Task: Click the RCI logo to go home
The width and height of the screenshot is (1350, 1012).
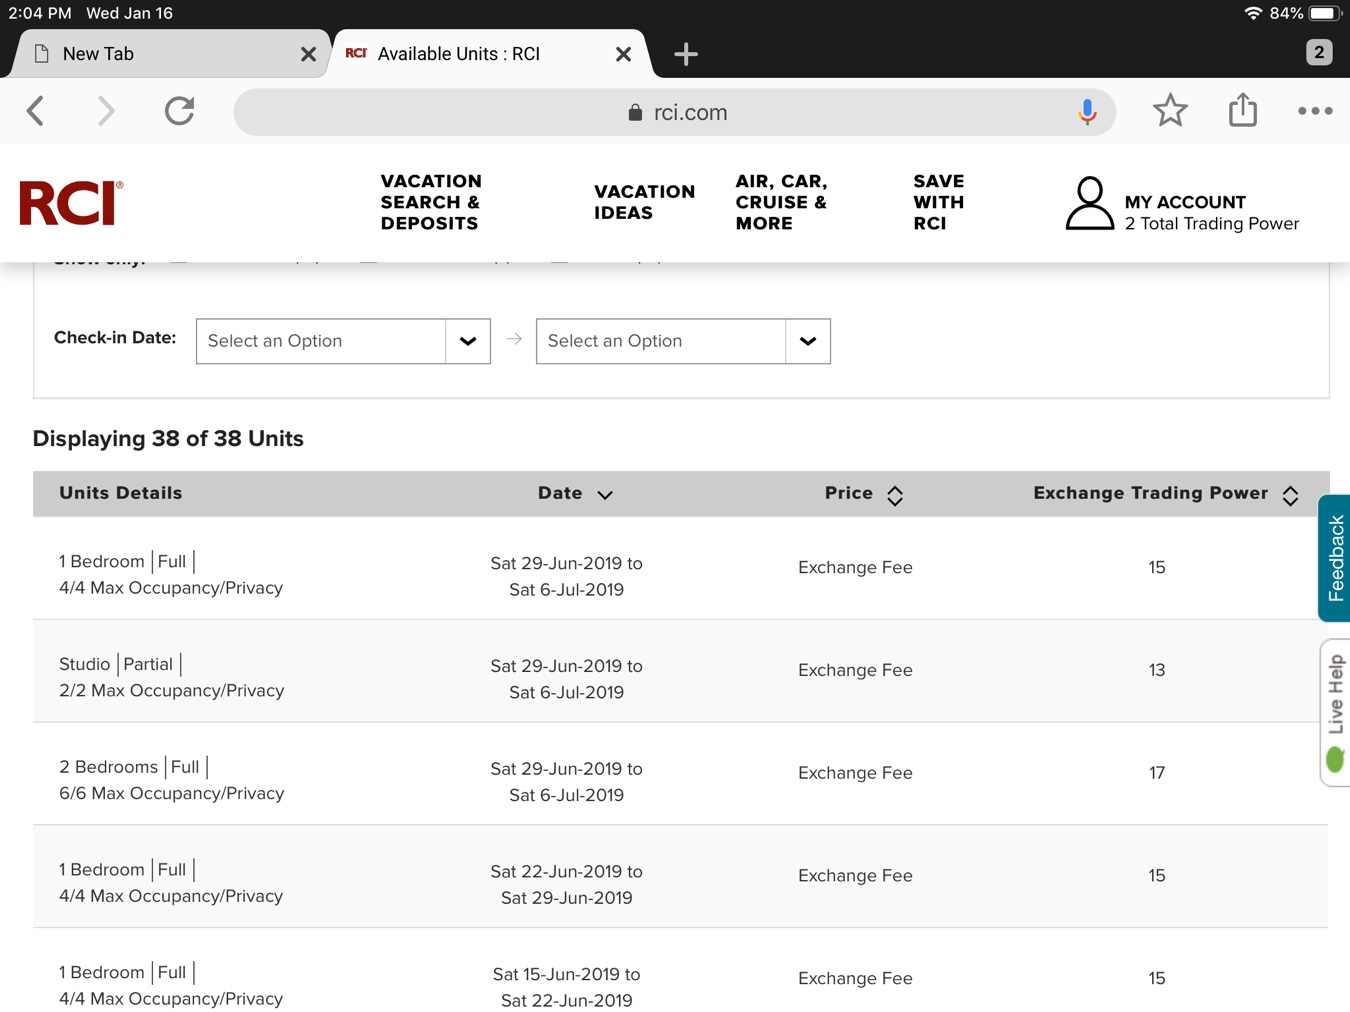Action: [x=70, y=202]
